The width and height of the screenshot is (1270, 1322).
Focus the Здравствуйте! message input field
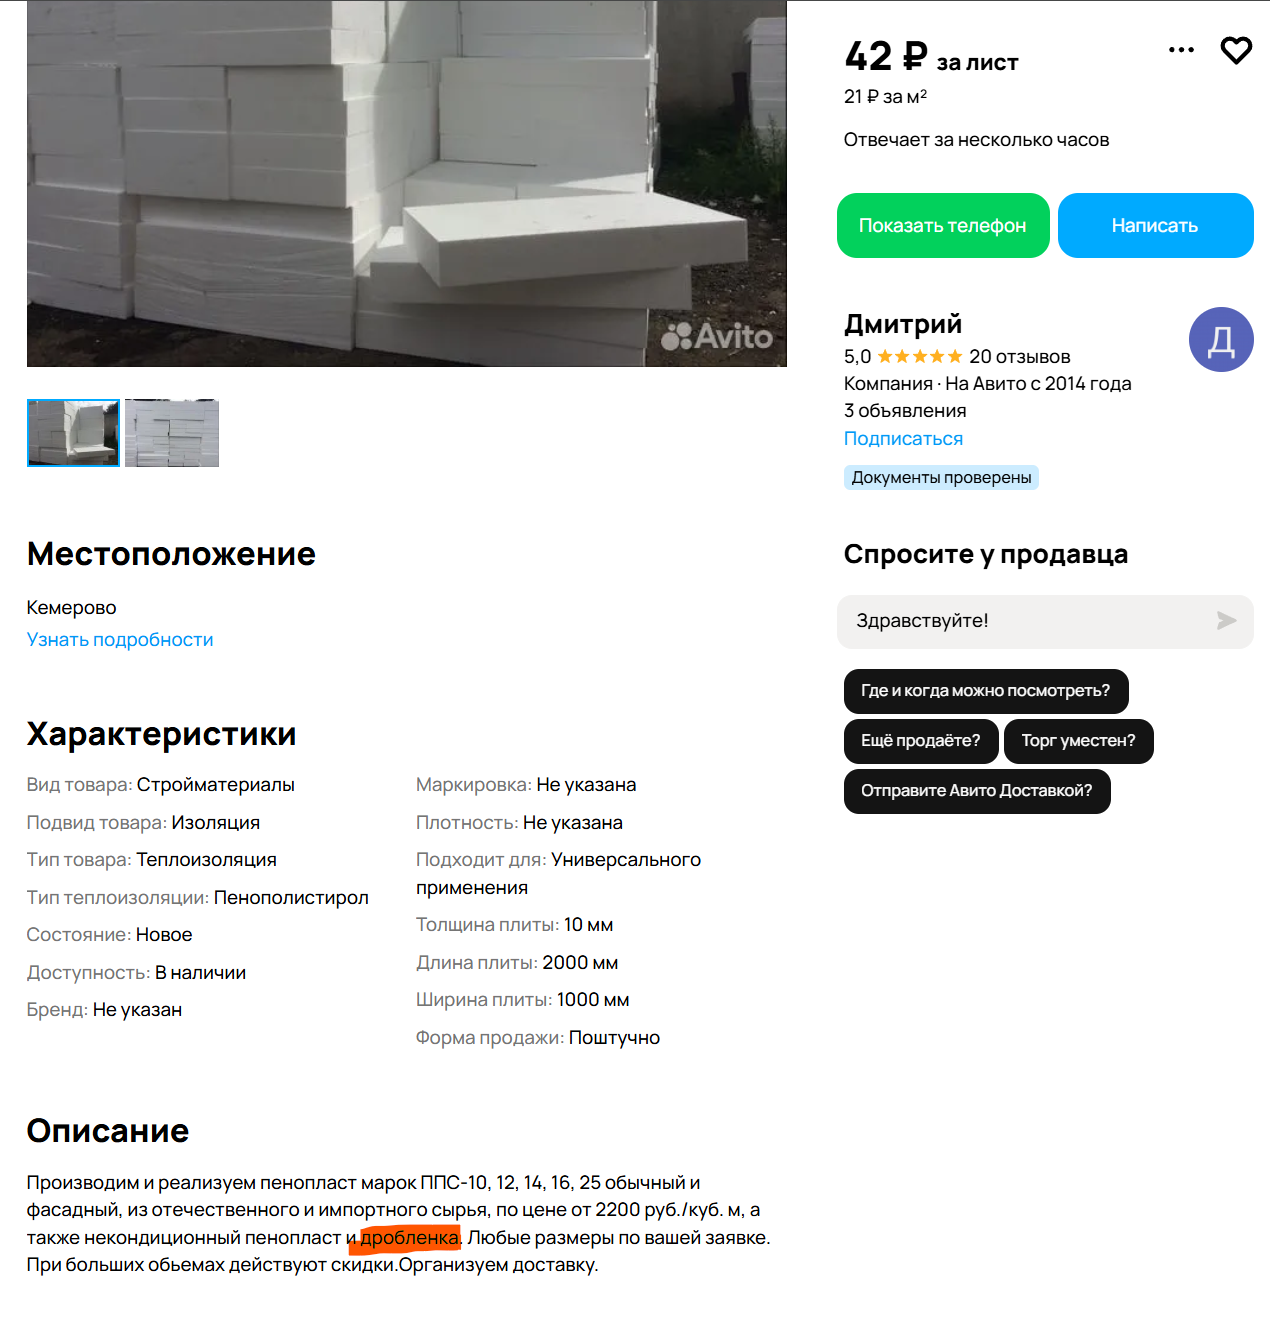click(1030, 621)
